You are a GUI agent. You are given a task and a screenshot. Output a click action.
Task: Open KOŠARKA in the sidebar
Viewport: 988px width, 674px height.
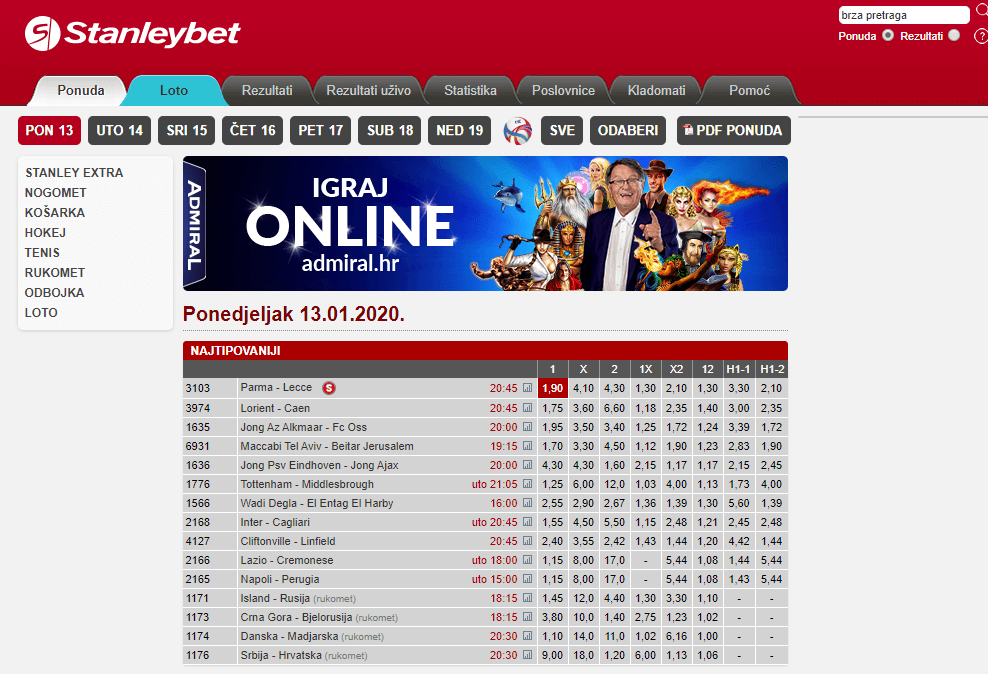coord(54,213)
